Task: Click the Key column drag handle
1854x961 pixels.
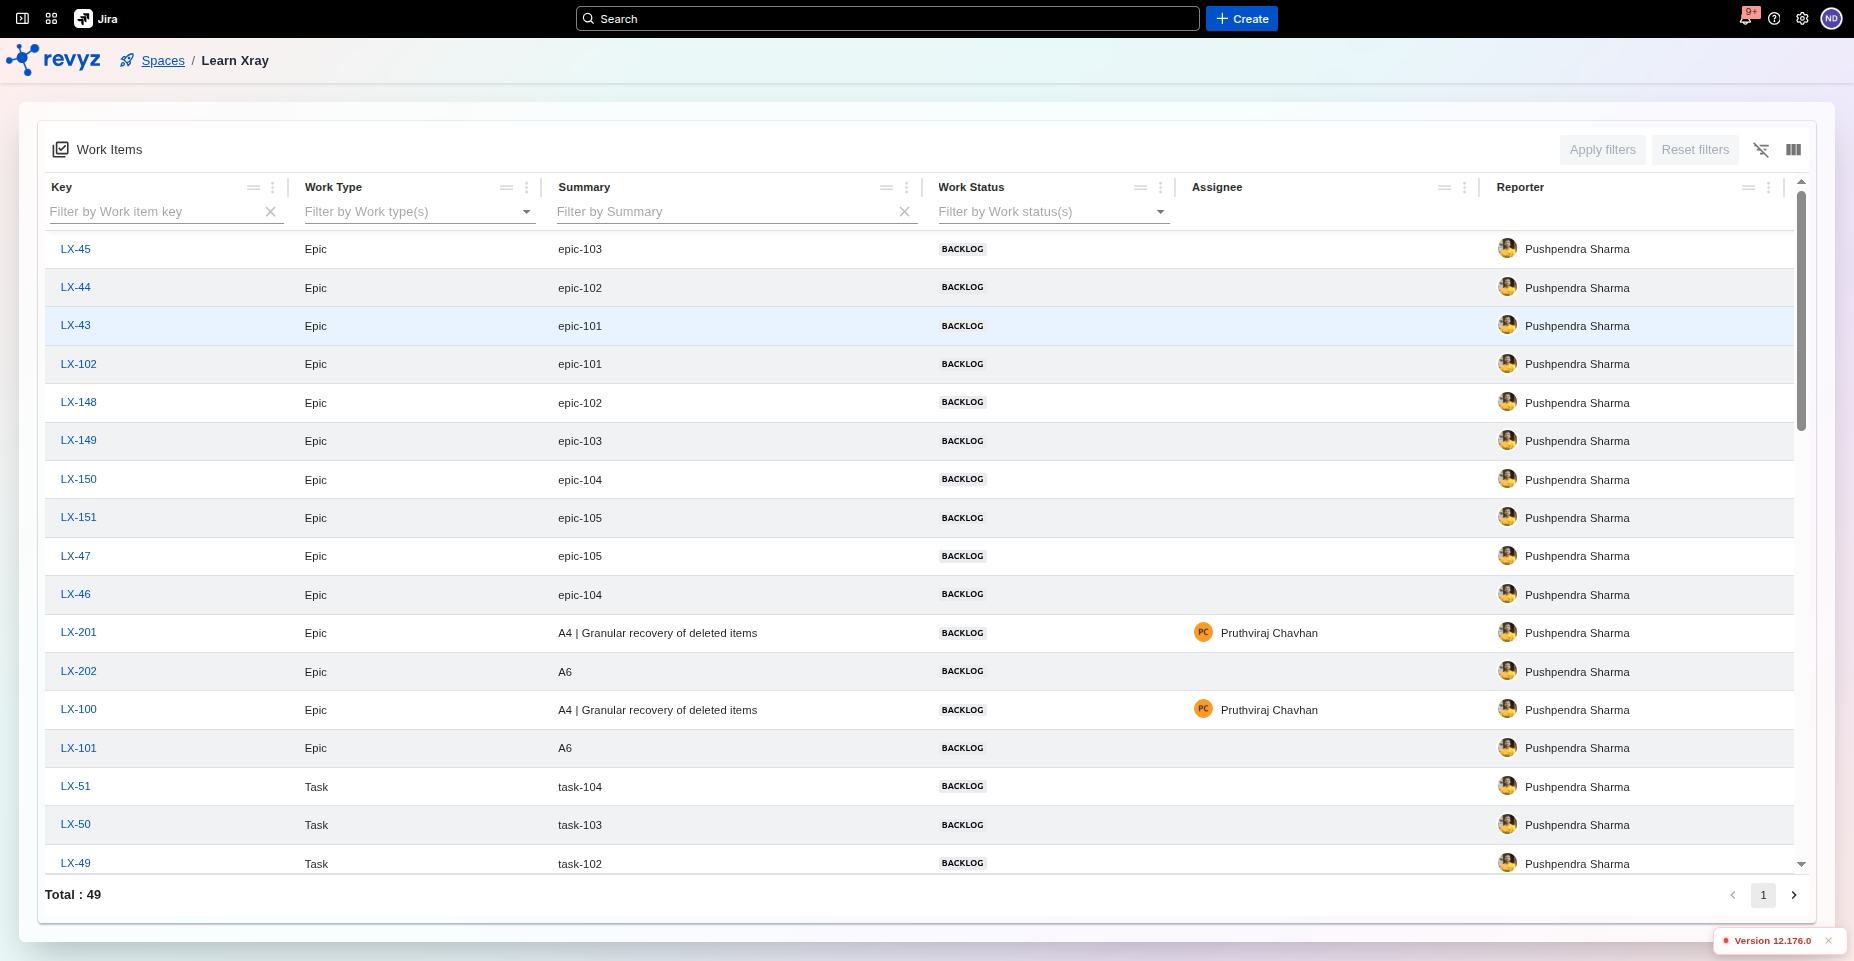Action: [254, 188]
